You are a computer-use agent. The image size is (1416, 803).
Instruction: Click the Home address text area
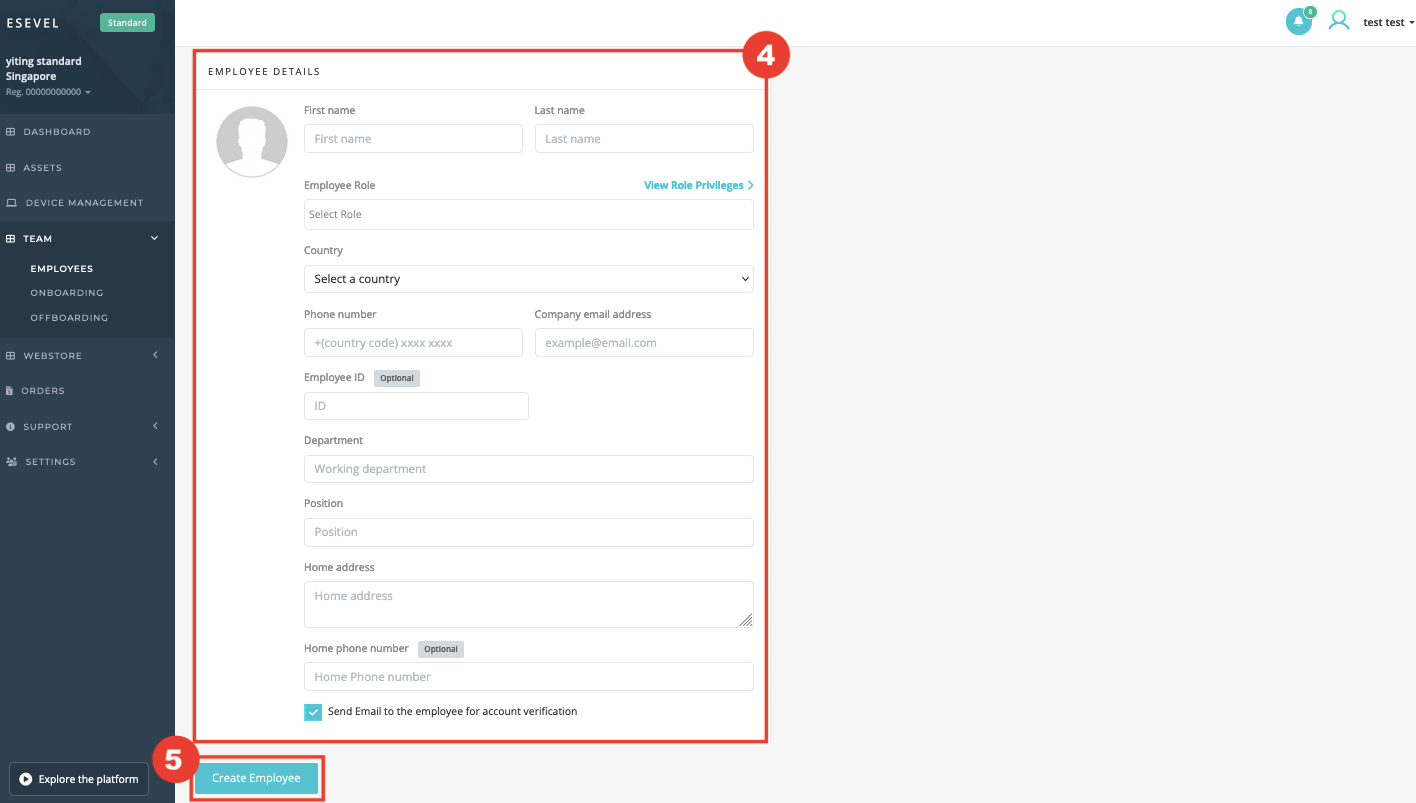point(529,604)
